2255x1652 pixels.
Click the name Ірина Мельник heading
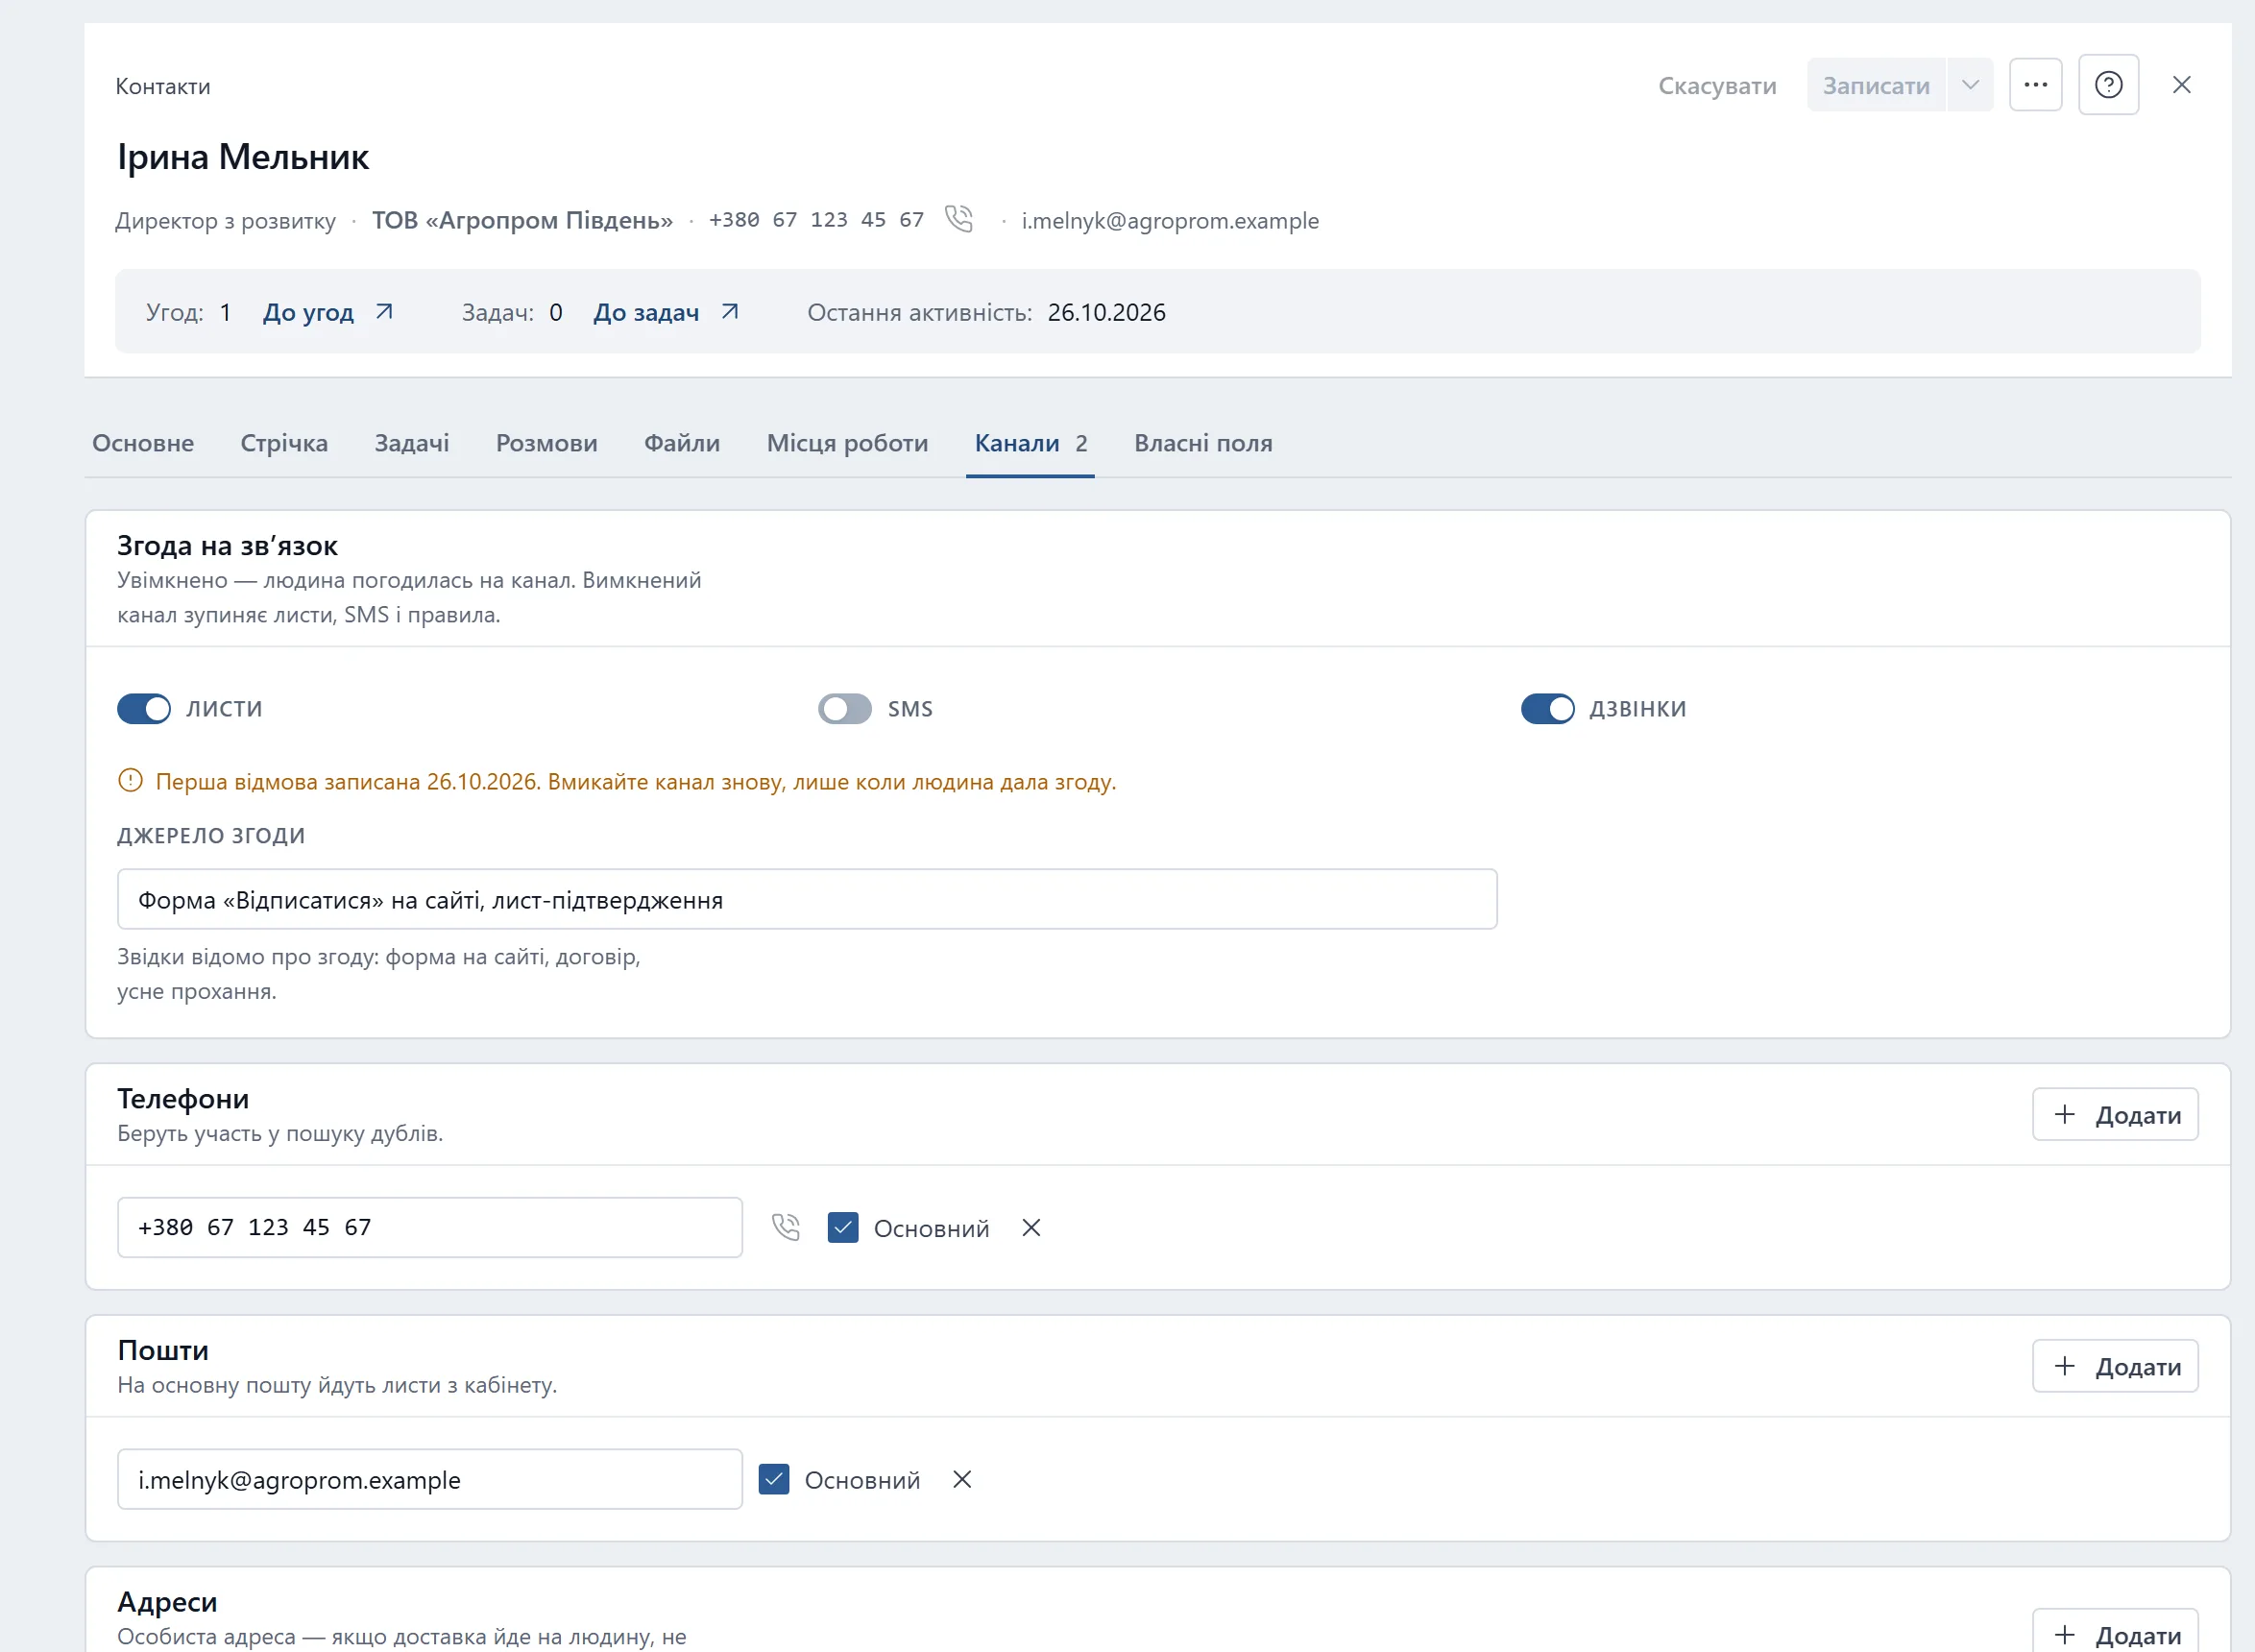pos(243,157)
